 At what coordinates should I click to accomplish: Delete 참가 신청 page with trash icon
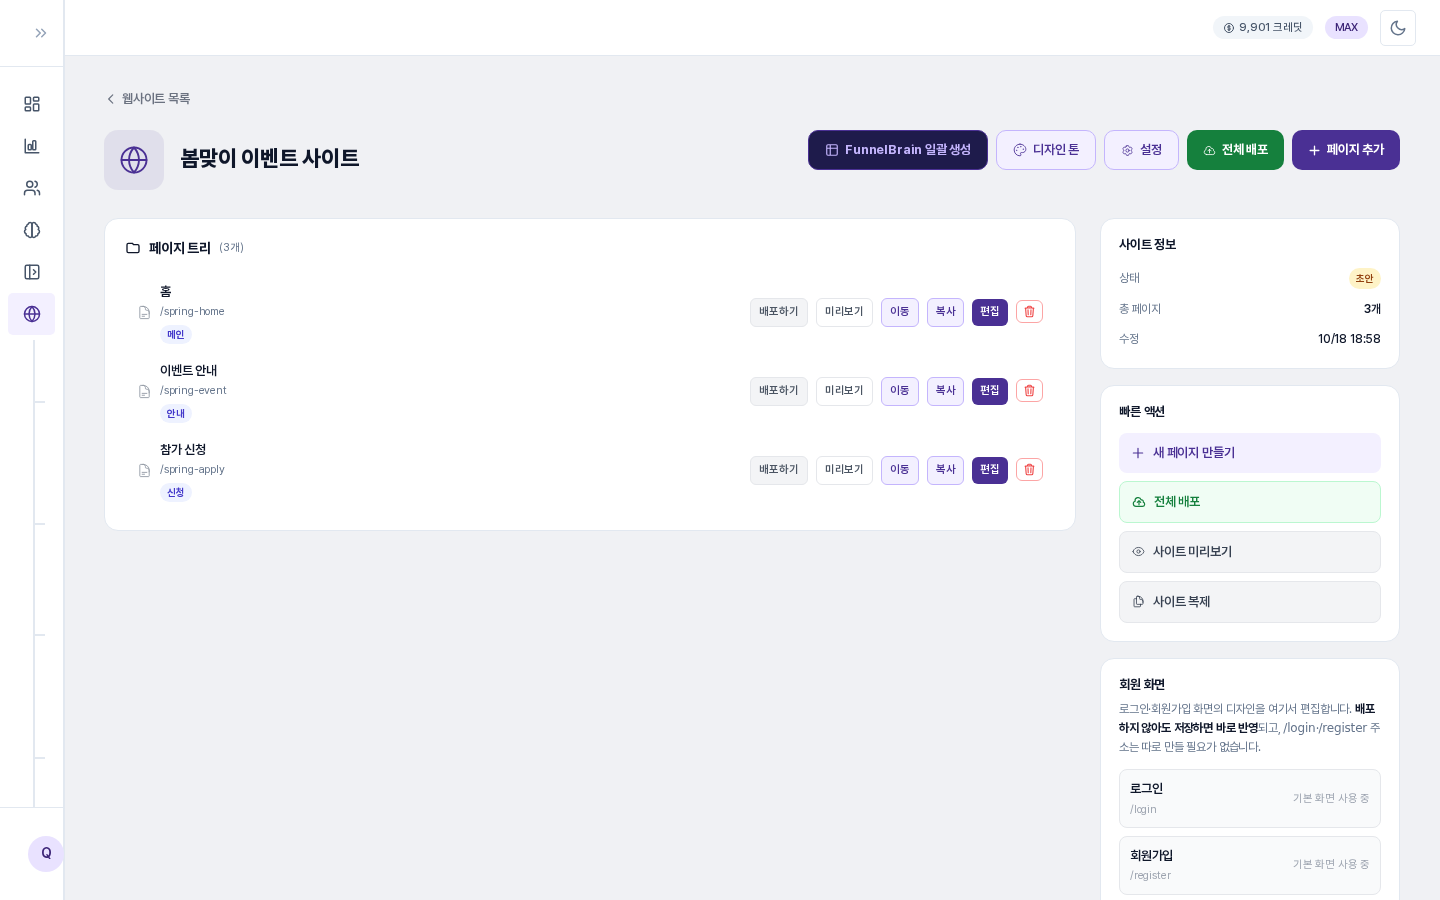pos(1029,470)
